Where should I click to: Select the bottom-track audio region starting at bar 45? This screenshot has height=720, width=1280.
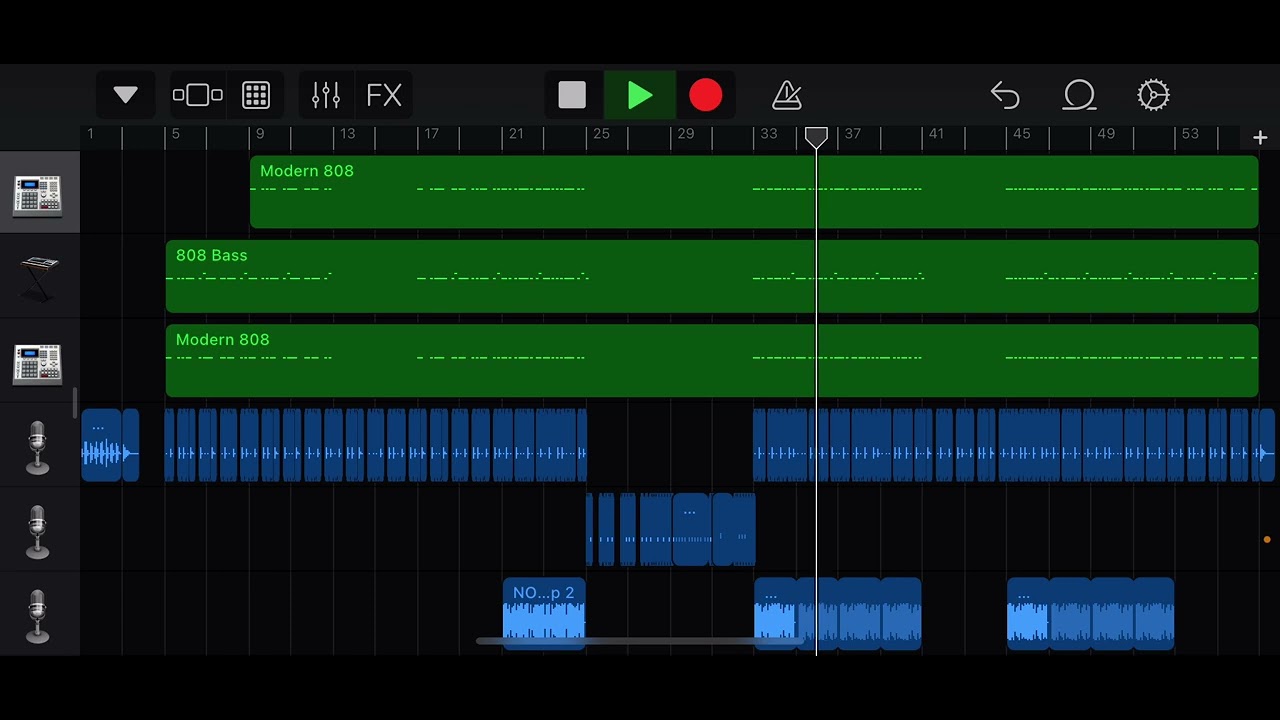pyautogui.click(x=1028, y=613)
